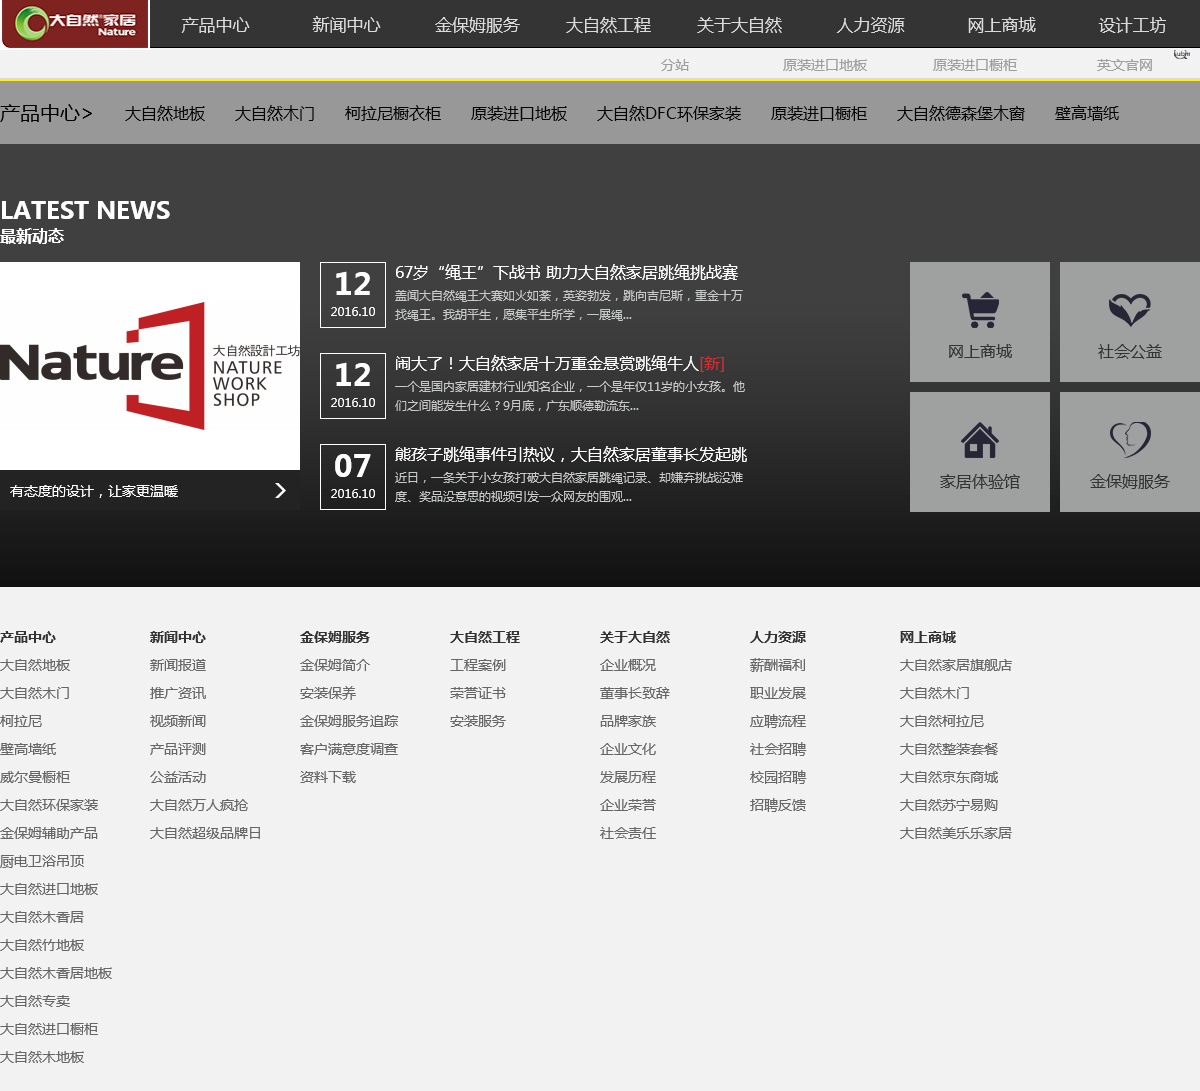Click footer link 社会责任
The height and width of the screenshot is (1091, 1200).
628,833
